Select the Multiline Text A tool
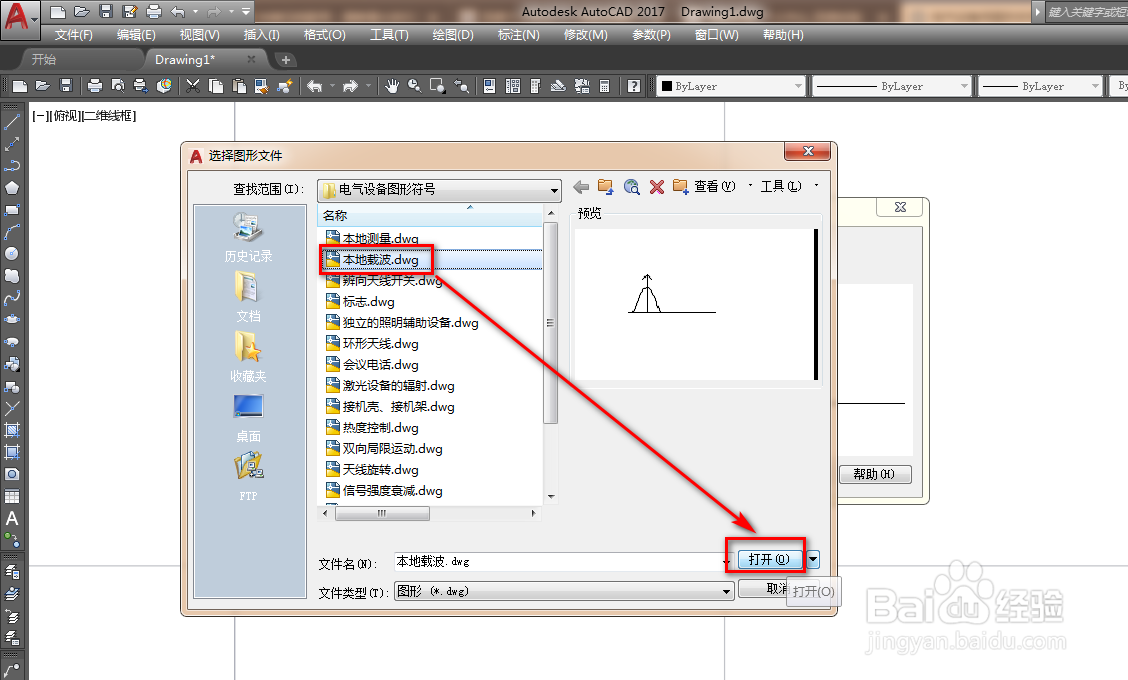 click(12, 518)
